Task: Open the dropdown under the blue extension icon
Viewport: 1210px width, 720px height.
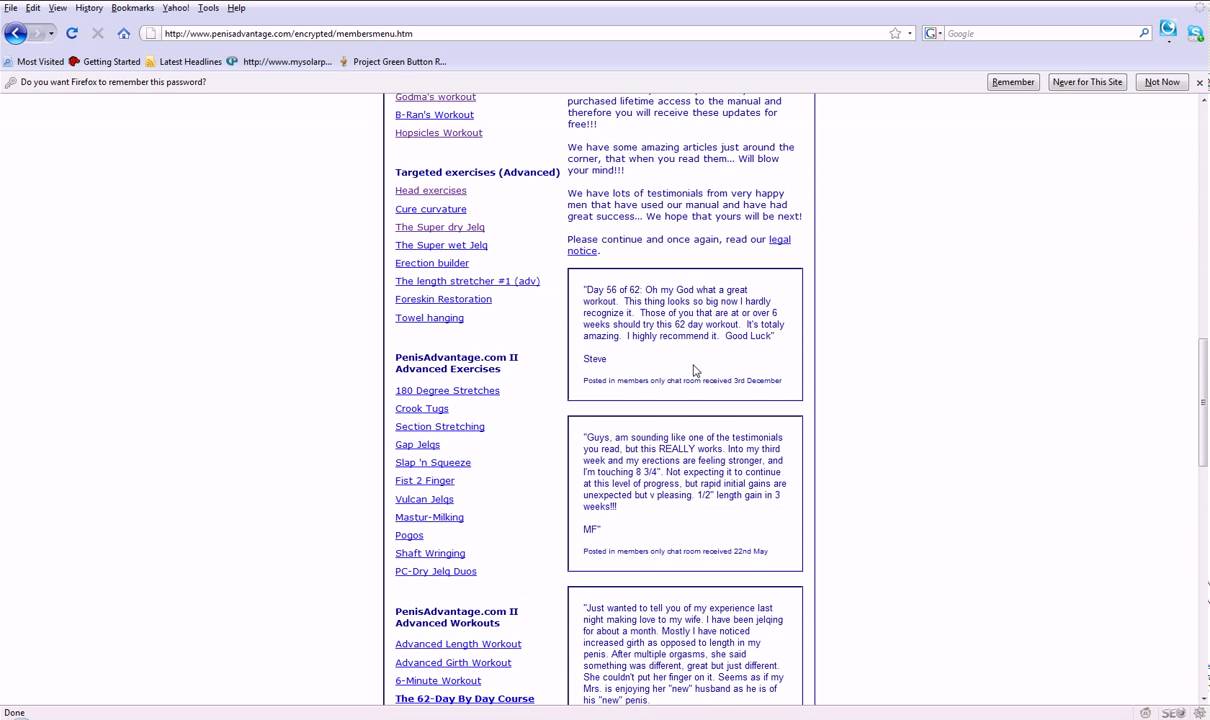Action: 1168,42
